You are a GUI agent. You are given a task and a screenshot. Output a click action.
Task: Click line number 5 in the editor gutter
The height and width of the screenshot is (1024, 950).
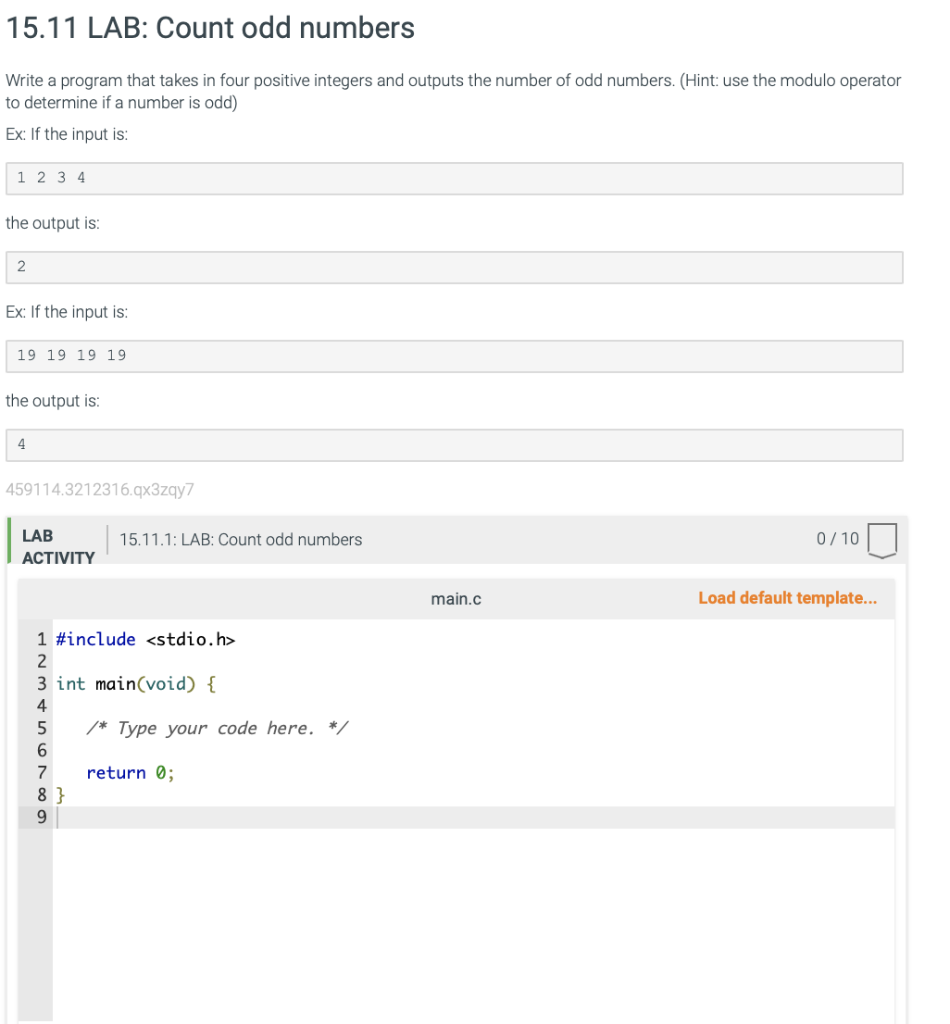click(41, 728)
